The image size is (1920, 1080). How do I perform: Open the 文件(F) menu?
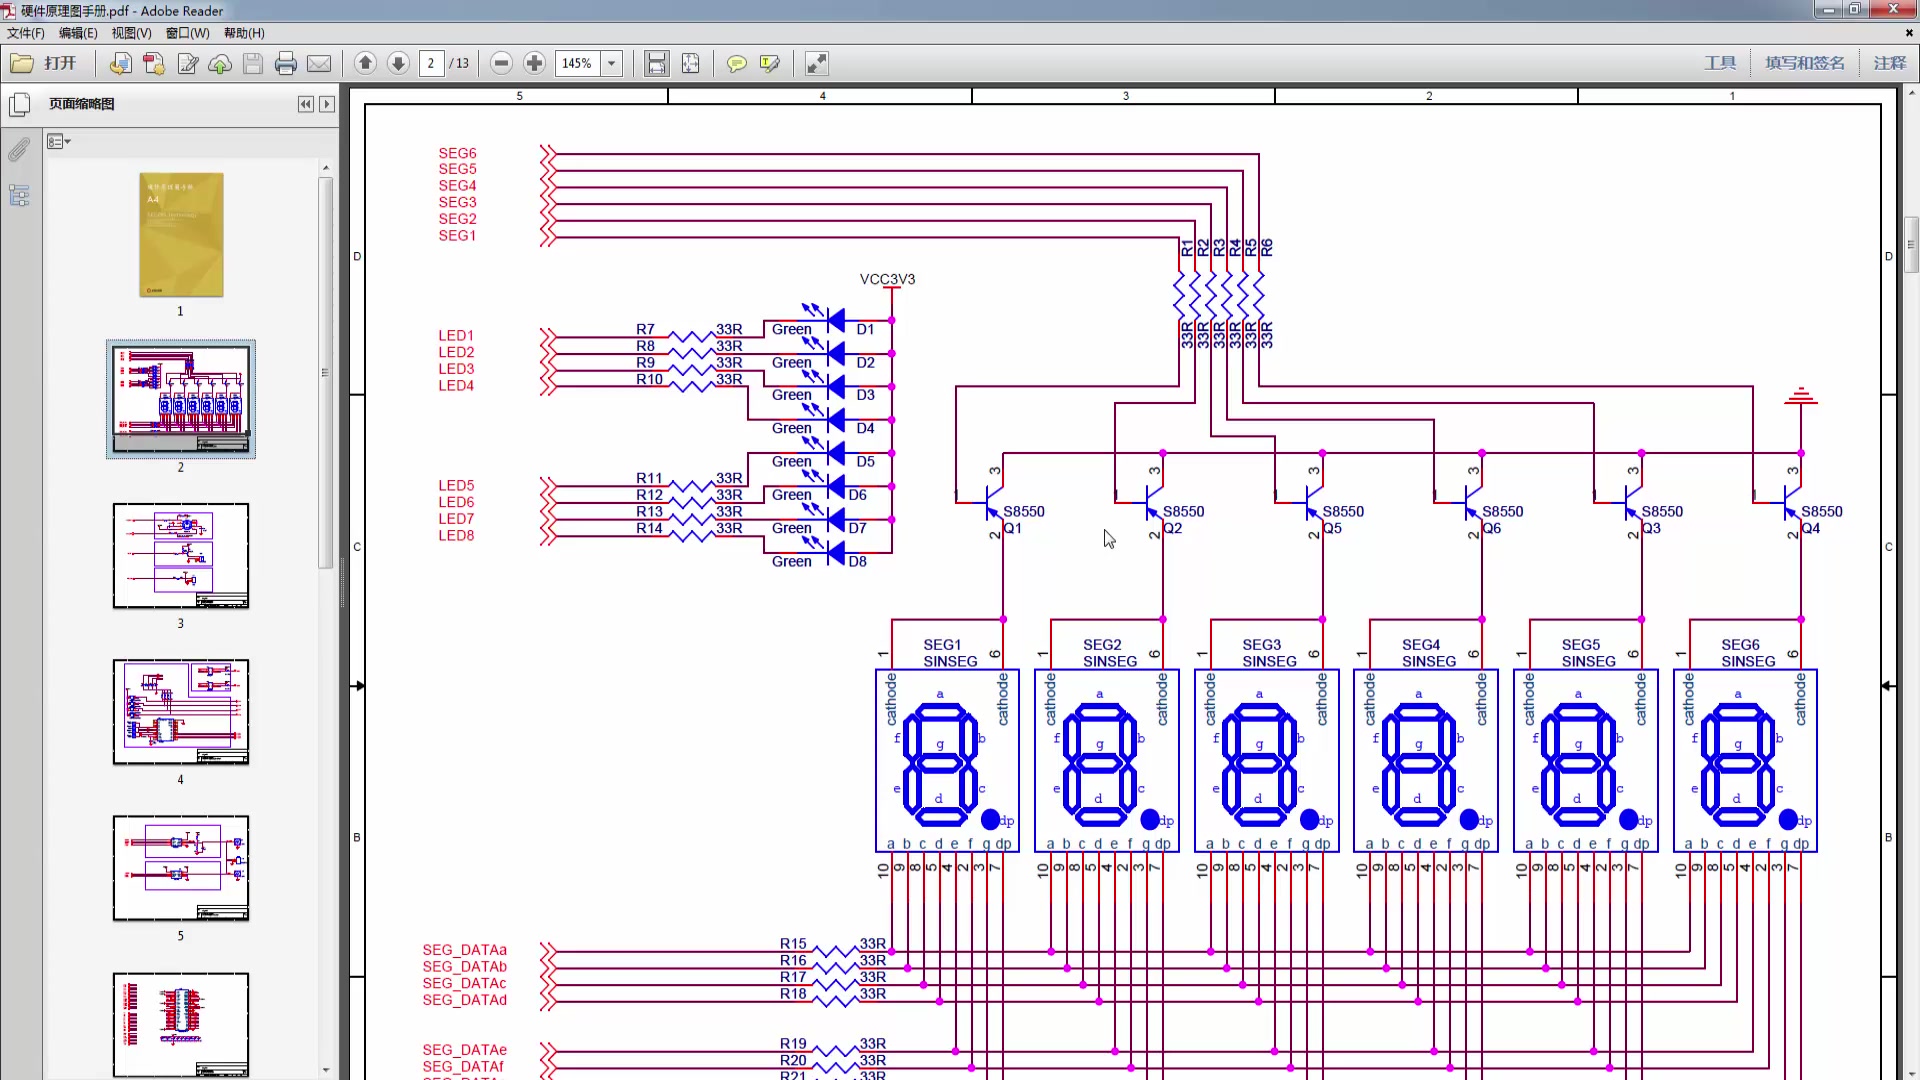click(x=25, y=33)
